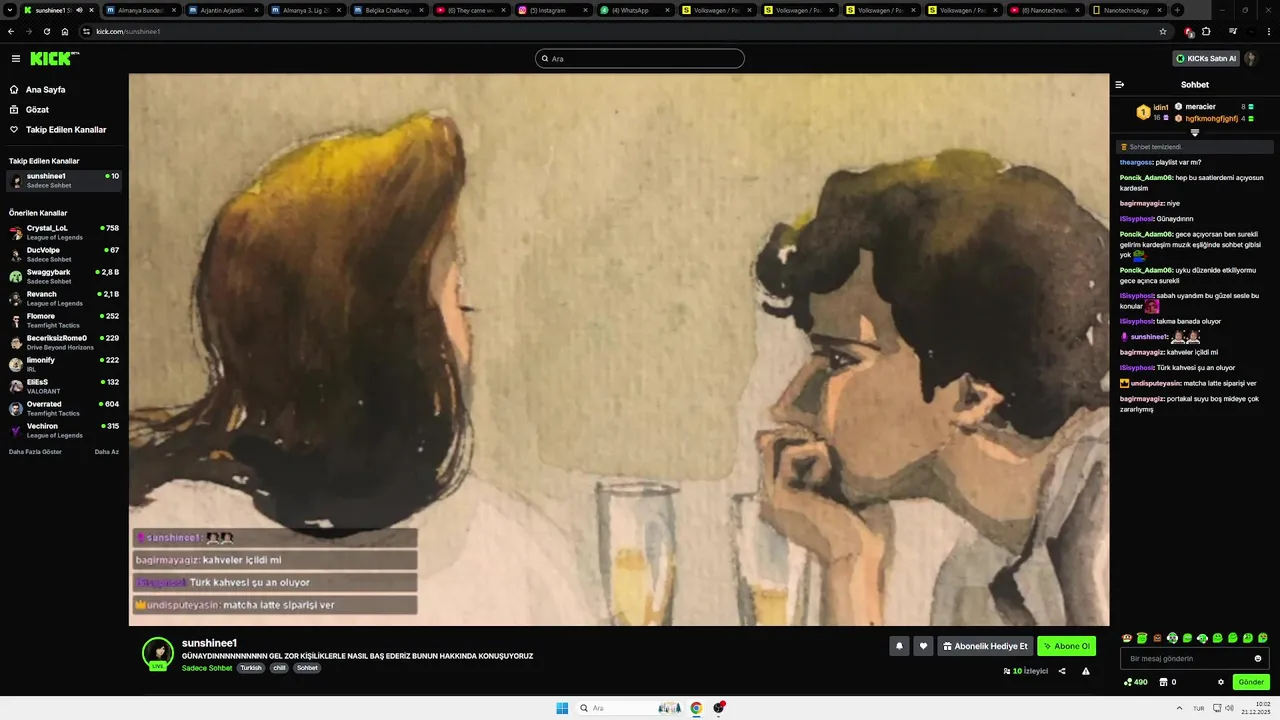This screenshot has width=1280, height=720.
Task: Click username Poncik_Adam06 in first chat message
Action: (x=1146, y=178)
